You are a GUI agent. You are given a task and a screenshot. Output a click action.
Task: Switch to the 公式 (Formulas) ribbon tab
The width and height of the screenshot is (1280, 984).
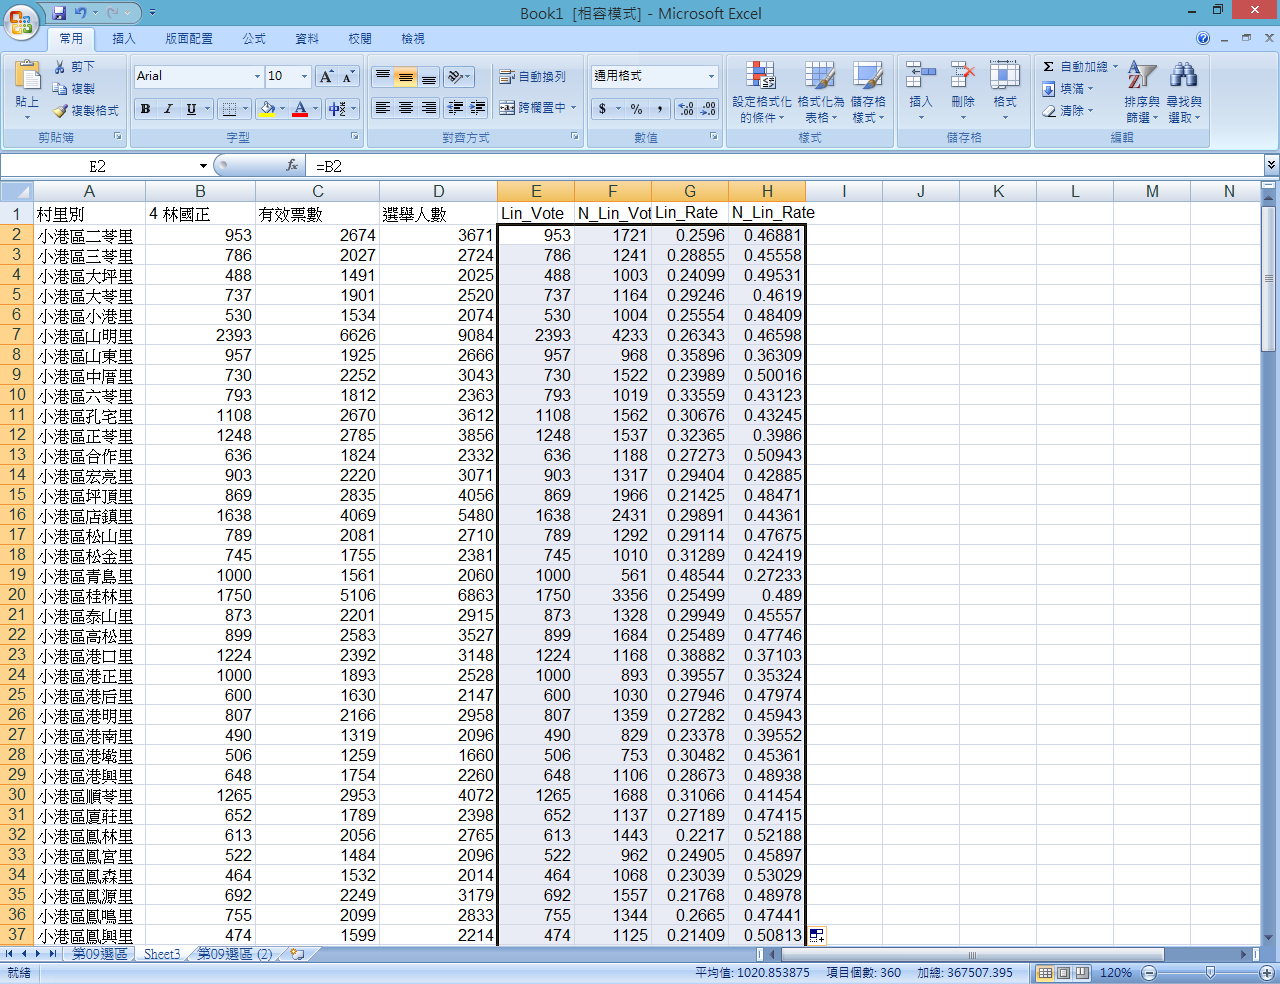tap(254, 39)
